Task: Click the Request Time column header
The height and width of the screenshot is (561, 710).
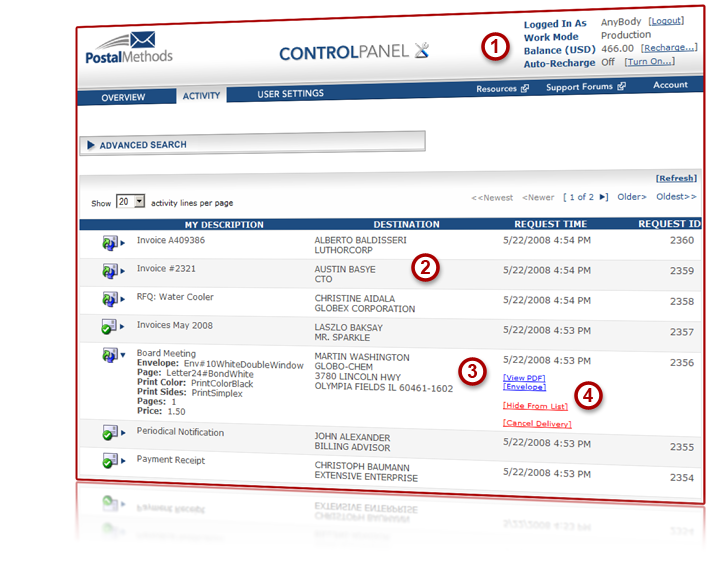Action: tap(551, 224)
